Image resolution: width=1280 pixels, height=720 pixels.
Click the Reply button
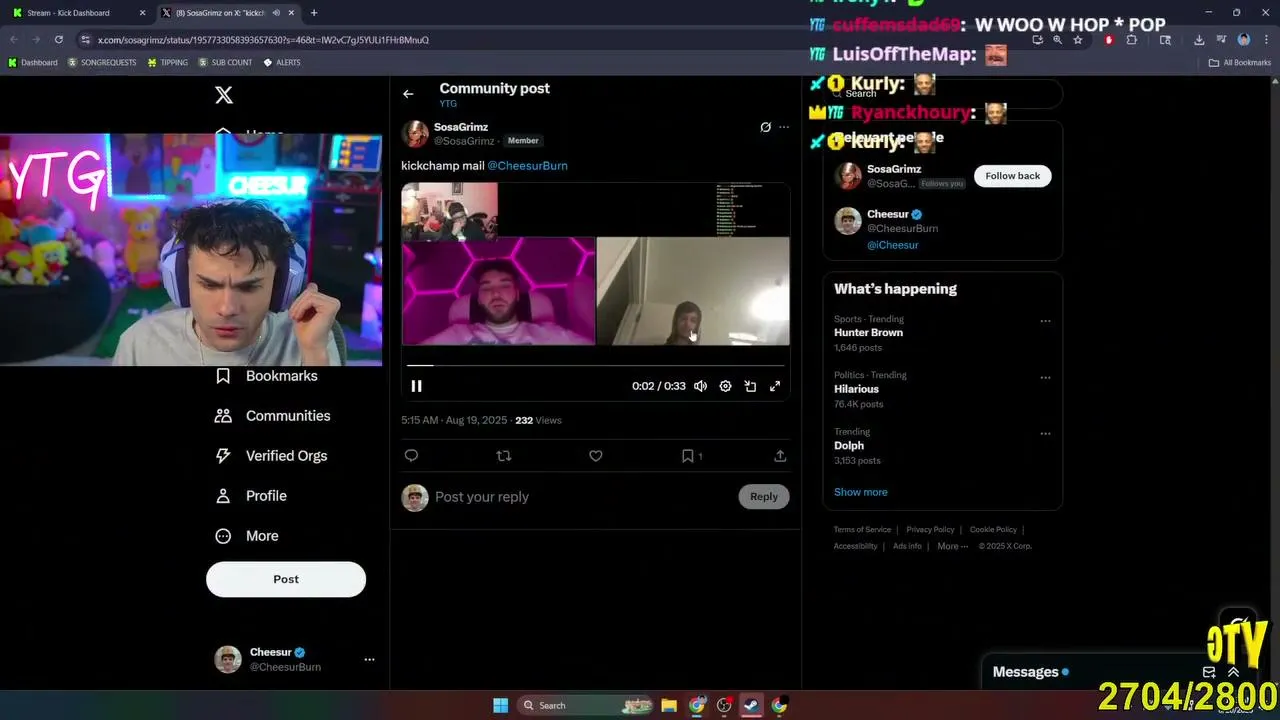(x=764, y=497)
